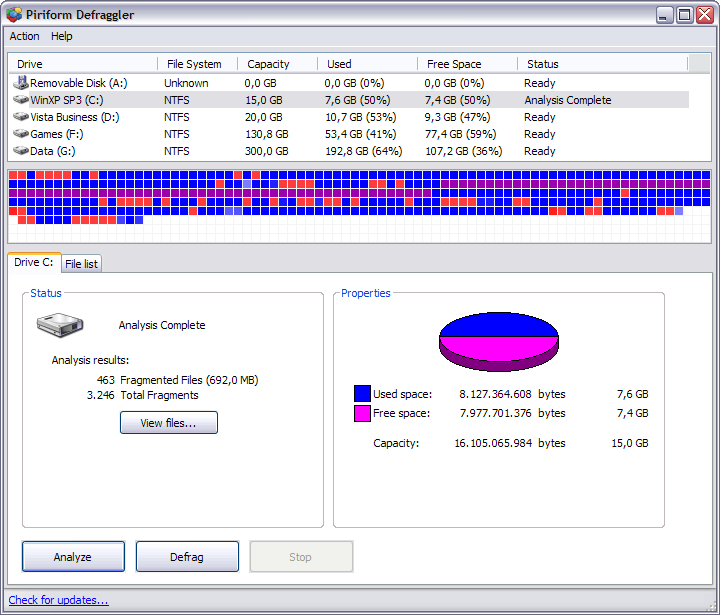The width and height of the screenshot is (720, 615).
Task: Maximize the Defraggler window
Action: pos(684,15)
